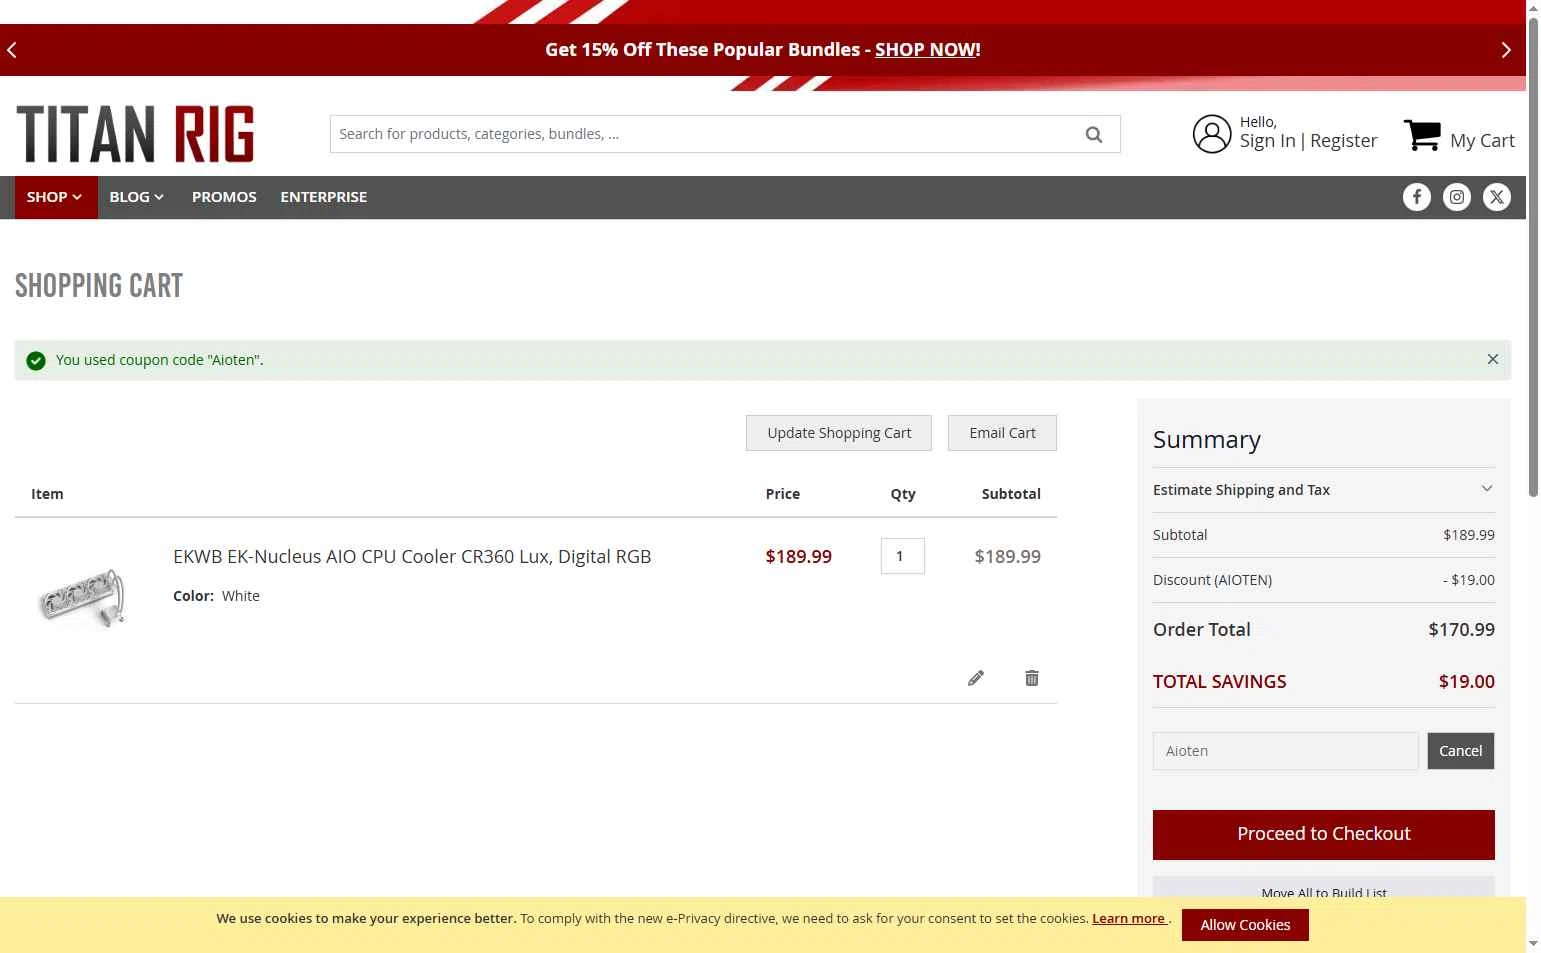Click the Titan Rig logo
This screenshot has width=1541, height=953.
coord(135,134)
